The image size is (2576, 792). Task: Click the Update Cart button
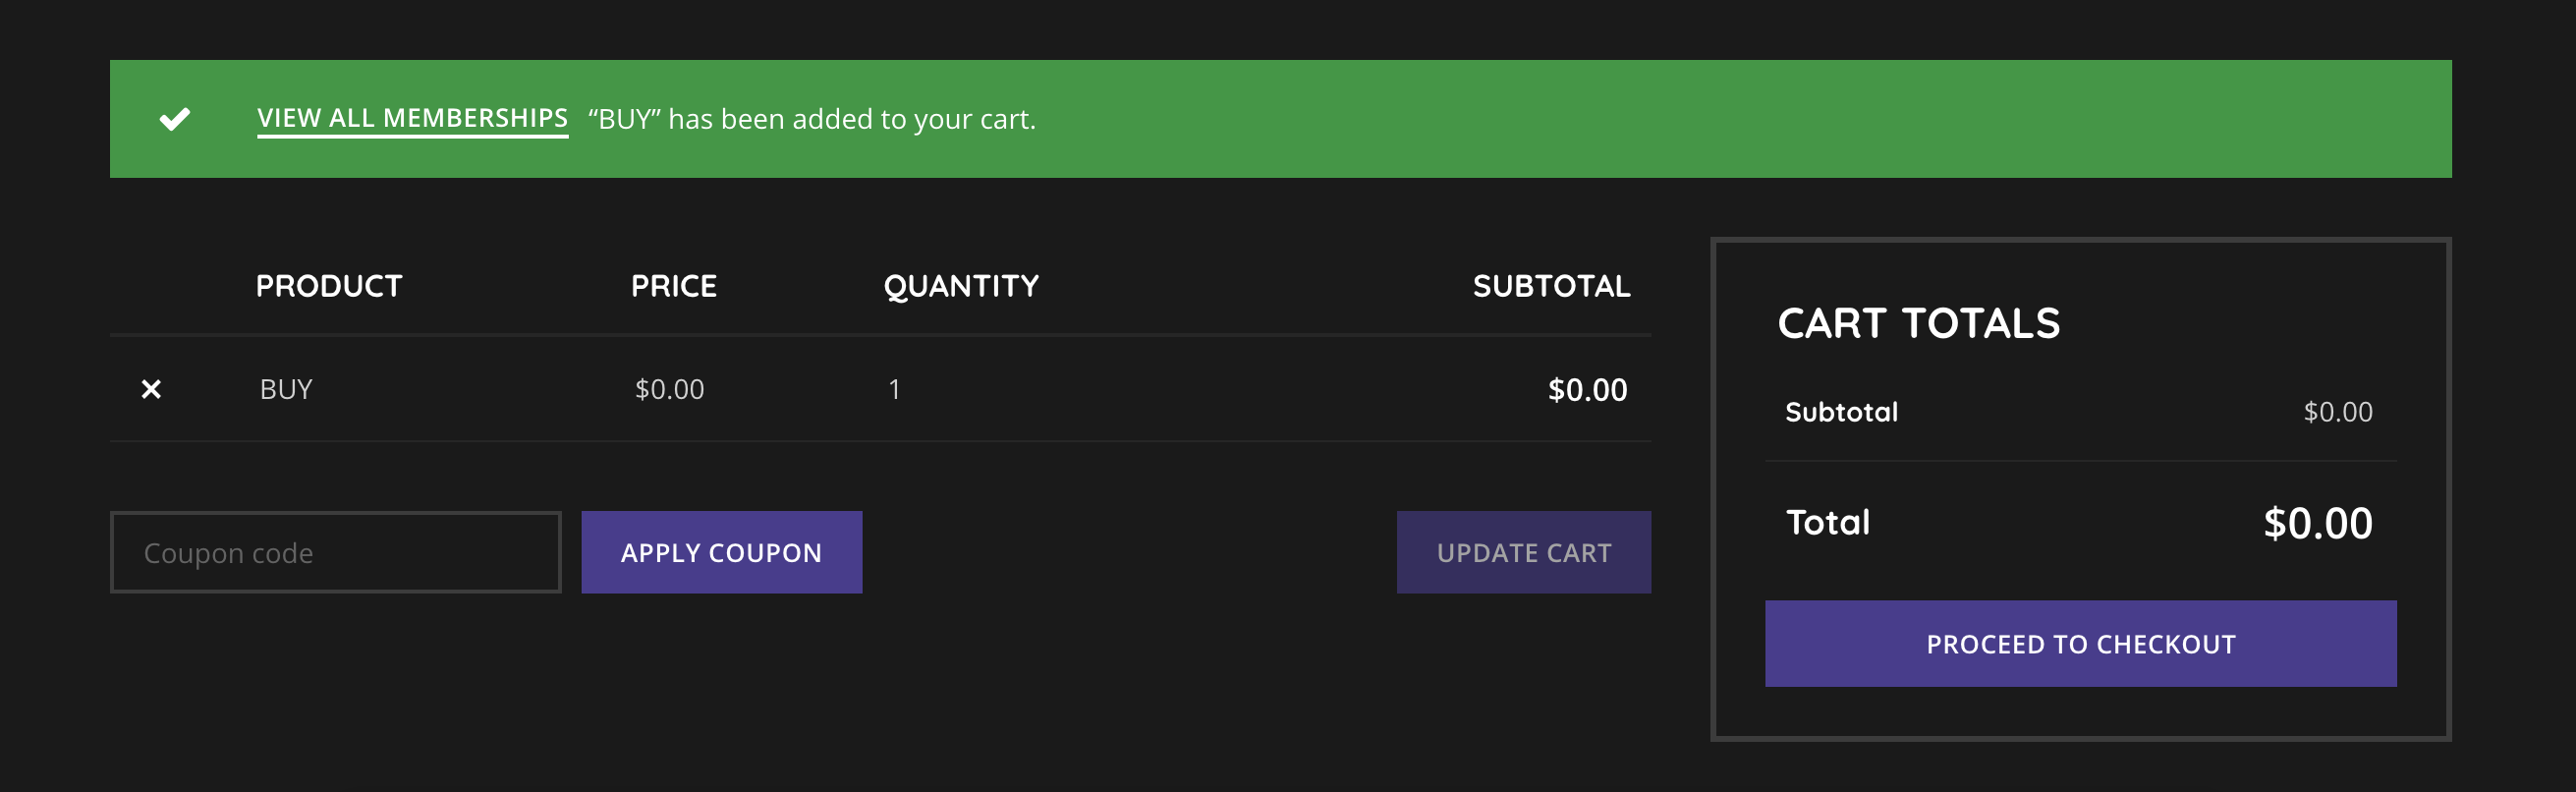click(1523, 552)
